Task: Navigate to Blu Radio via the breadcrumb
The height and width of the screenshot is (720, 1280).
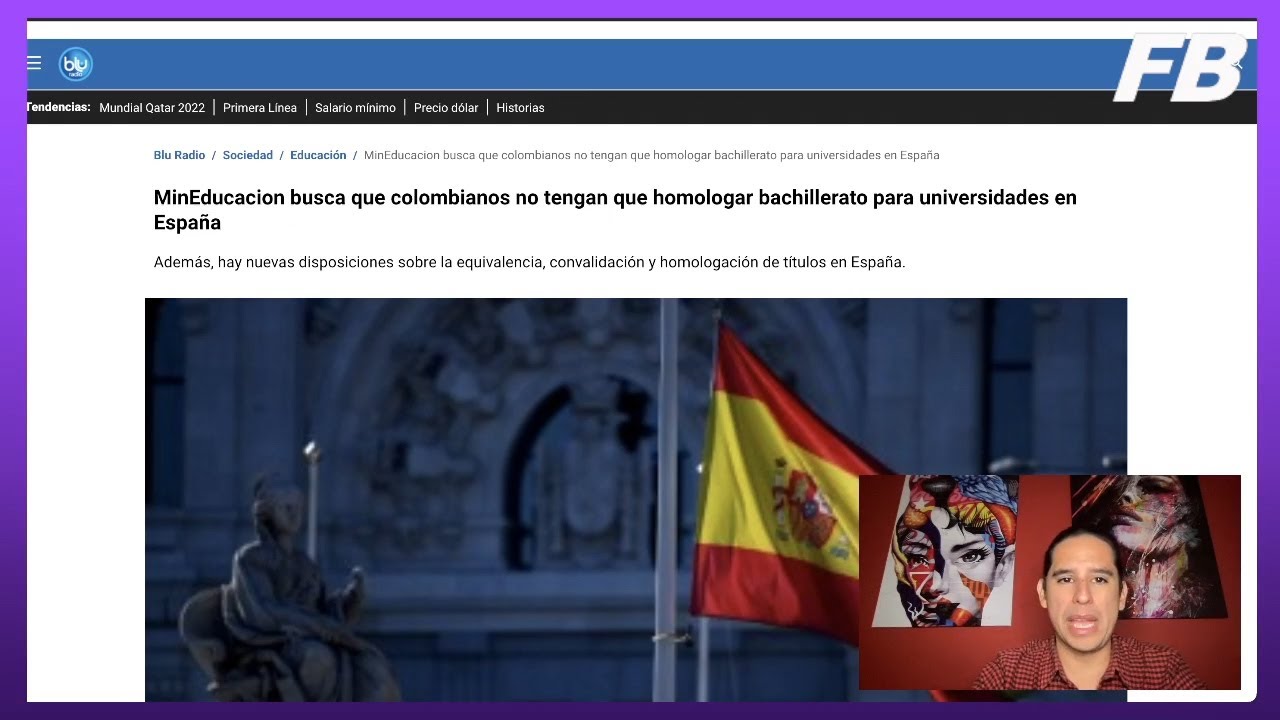Action: [179, 155]
